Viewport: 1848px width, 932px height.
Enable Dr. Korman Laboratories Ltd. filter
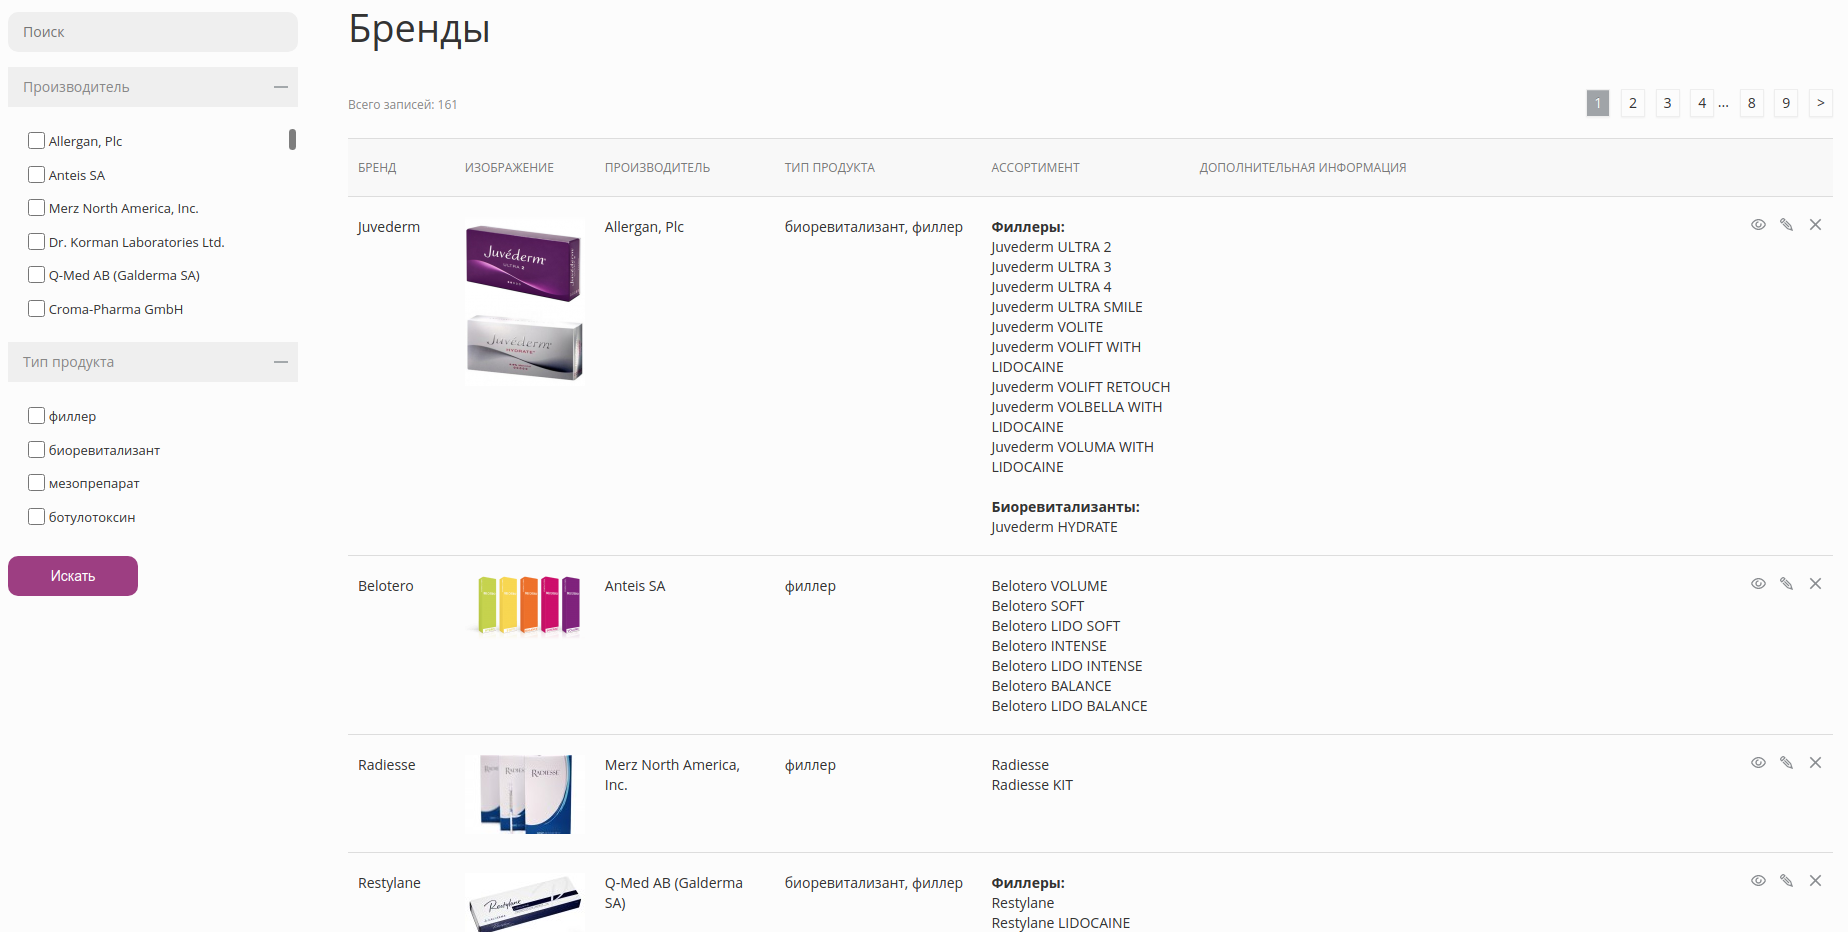click(37, 242)
